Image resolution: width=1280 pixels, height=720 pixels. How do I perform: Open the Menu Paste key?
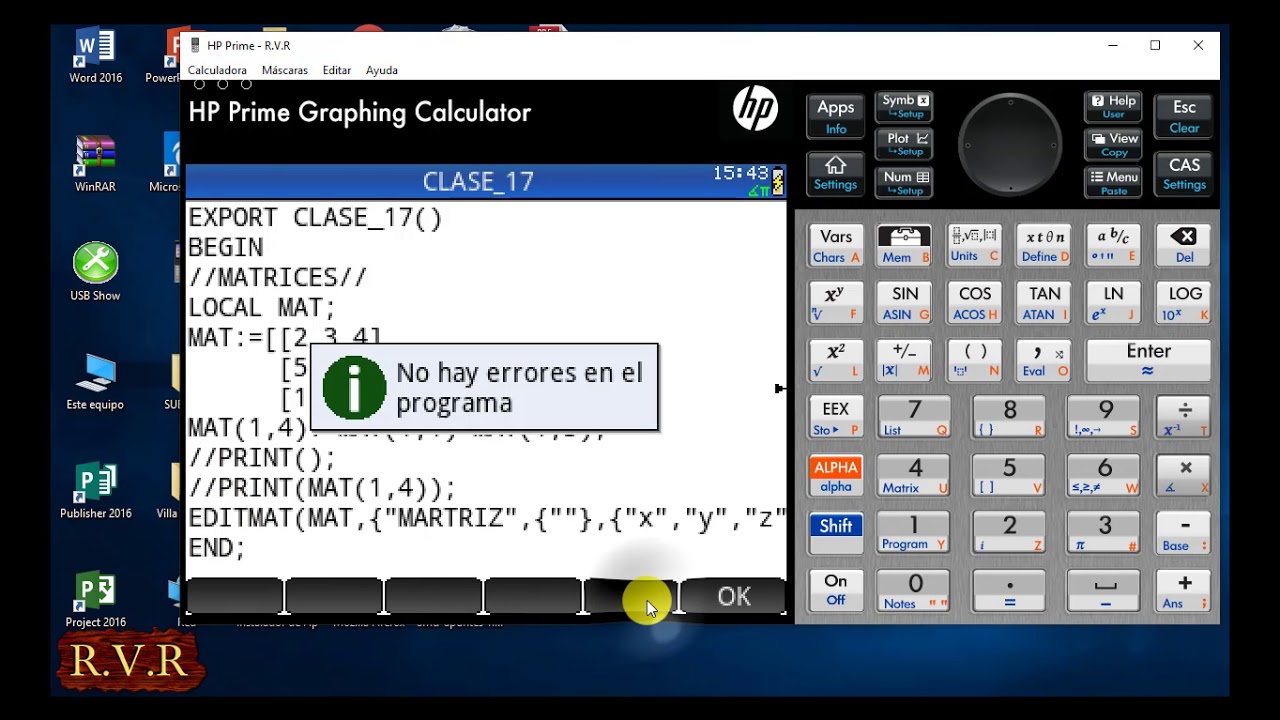pyautogui.click(x=1113, y=182)
